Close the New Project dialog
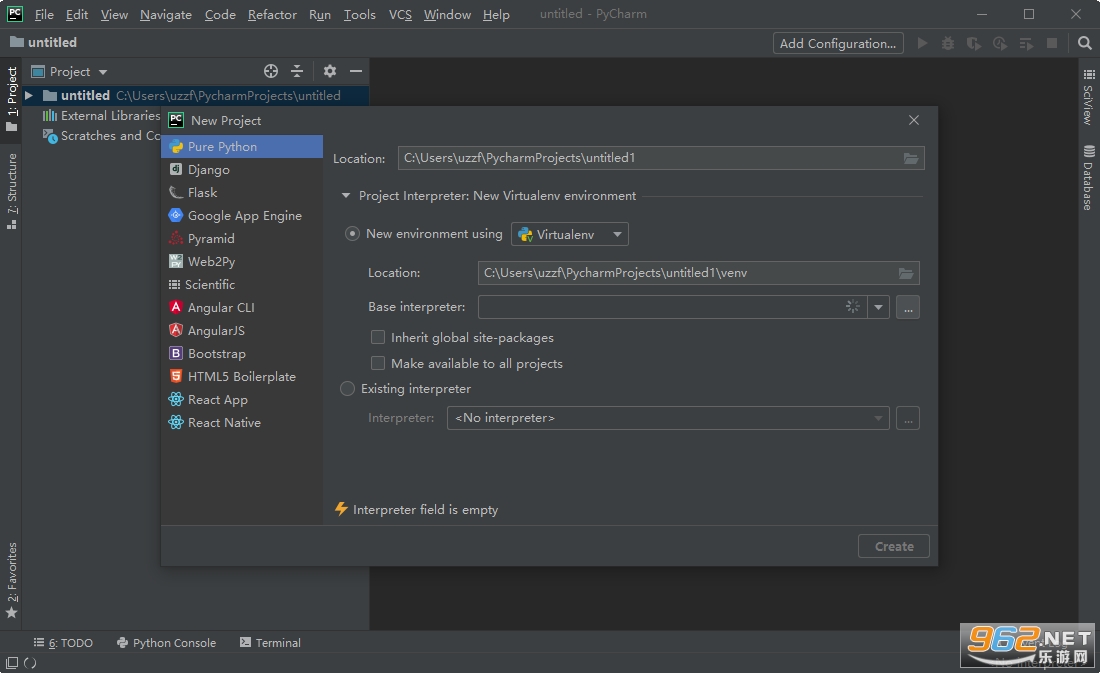 tap(913, 120)
